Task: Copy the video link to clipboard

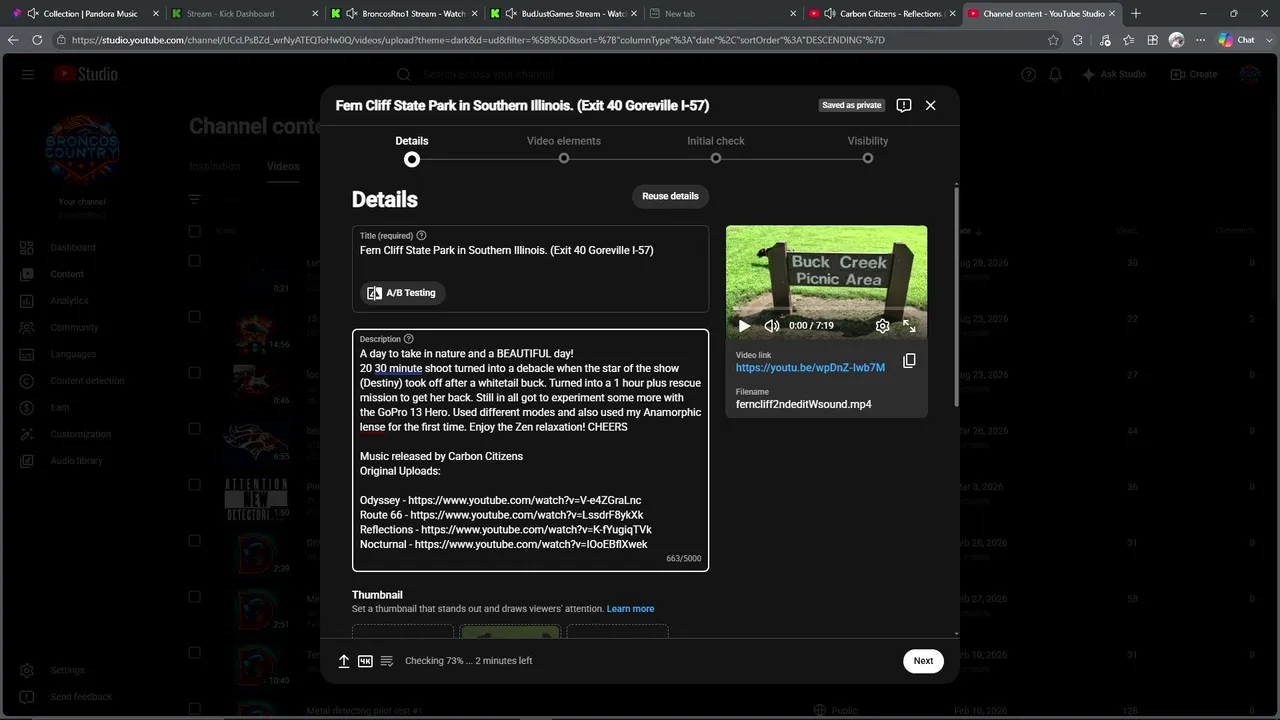Action: (x=909, y=361)
